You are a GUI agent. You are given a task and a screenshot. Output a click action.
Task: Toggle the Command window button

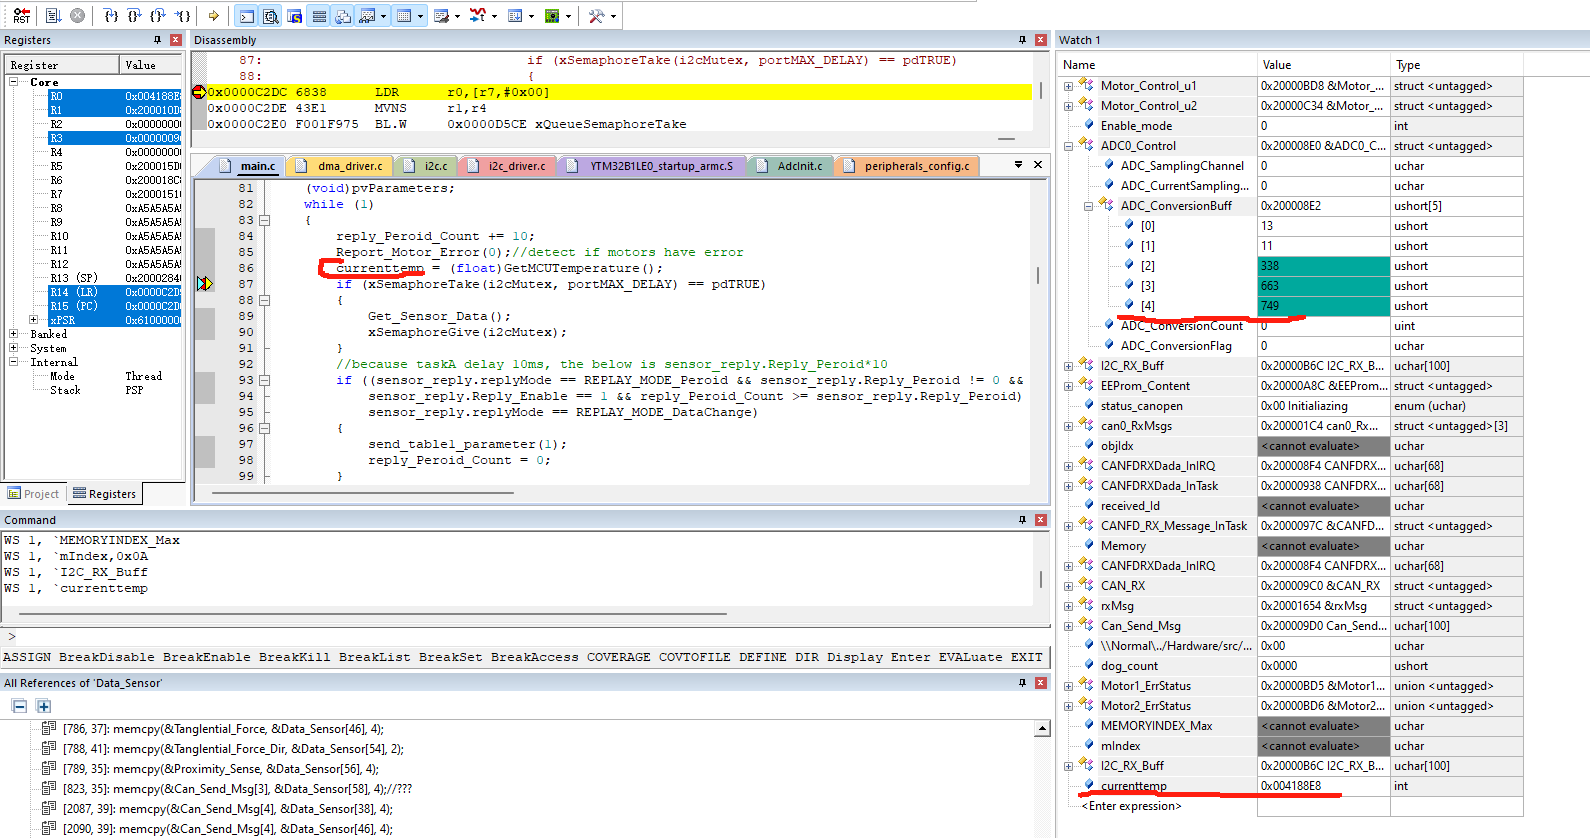(247, 15)
